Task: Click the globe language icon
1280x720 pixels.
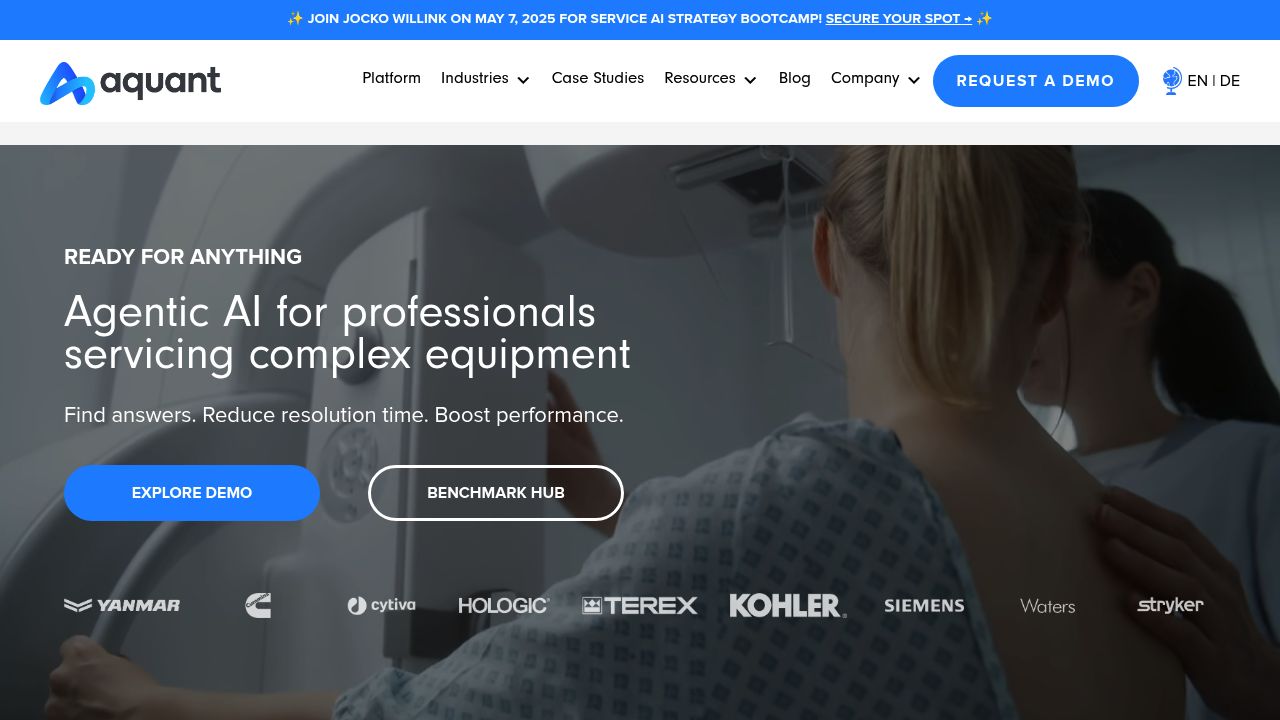Action: click(x=1172, y=81)
